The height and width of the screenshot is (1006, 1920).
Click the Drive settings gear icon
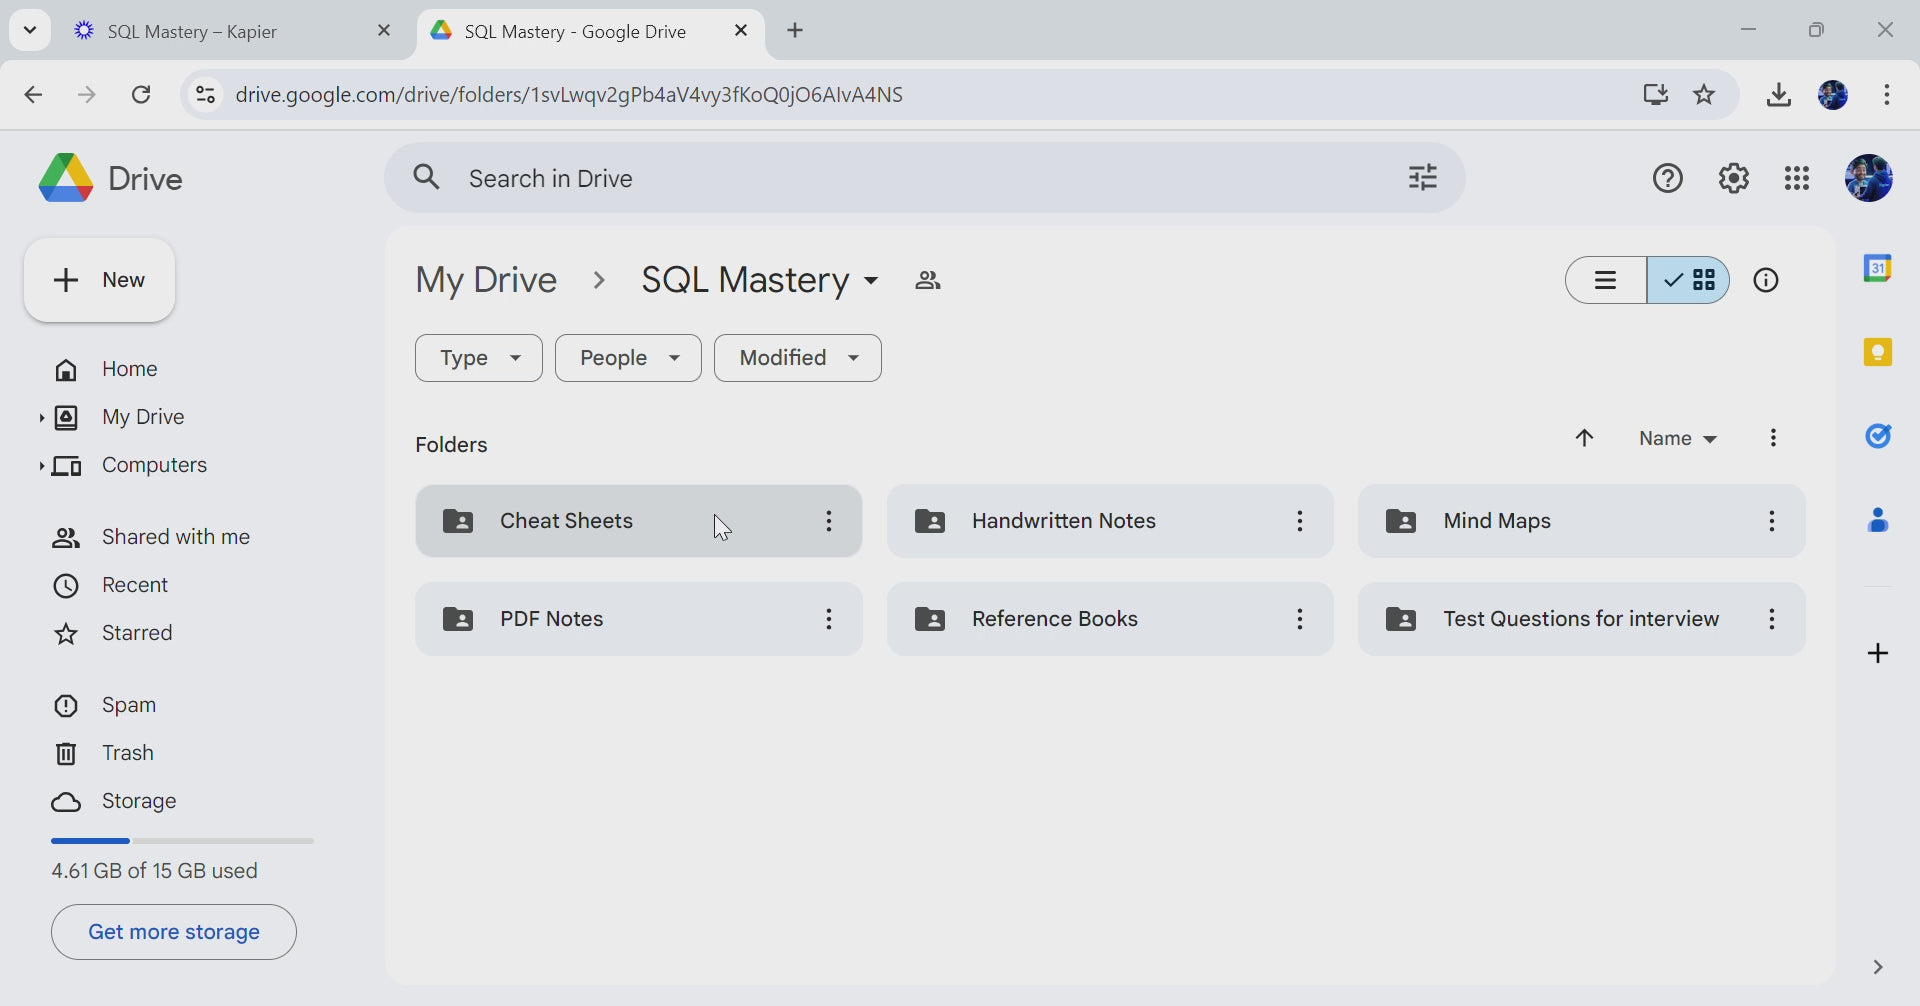point(1733,179)
